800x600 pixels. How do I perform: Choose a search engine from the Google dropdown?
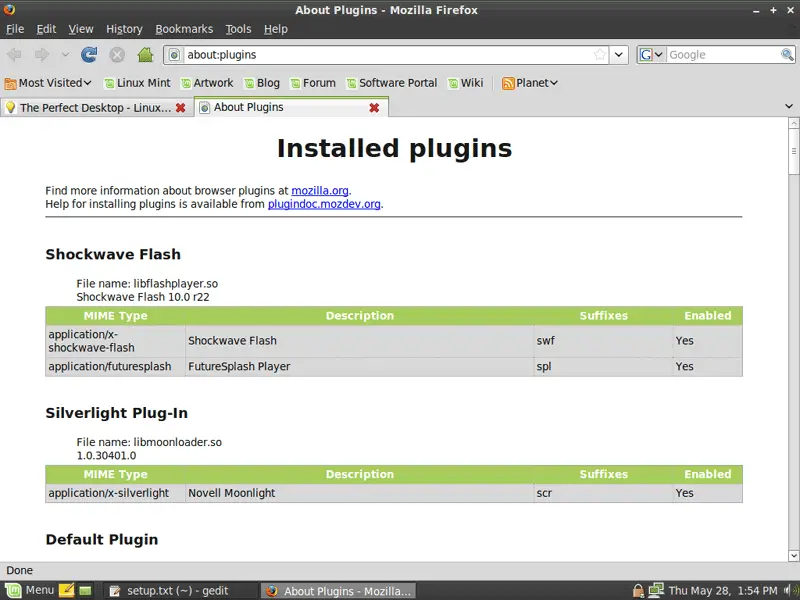pyautogui.click(x=652, y=55)
